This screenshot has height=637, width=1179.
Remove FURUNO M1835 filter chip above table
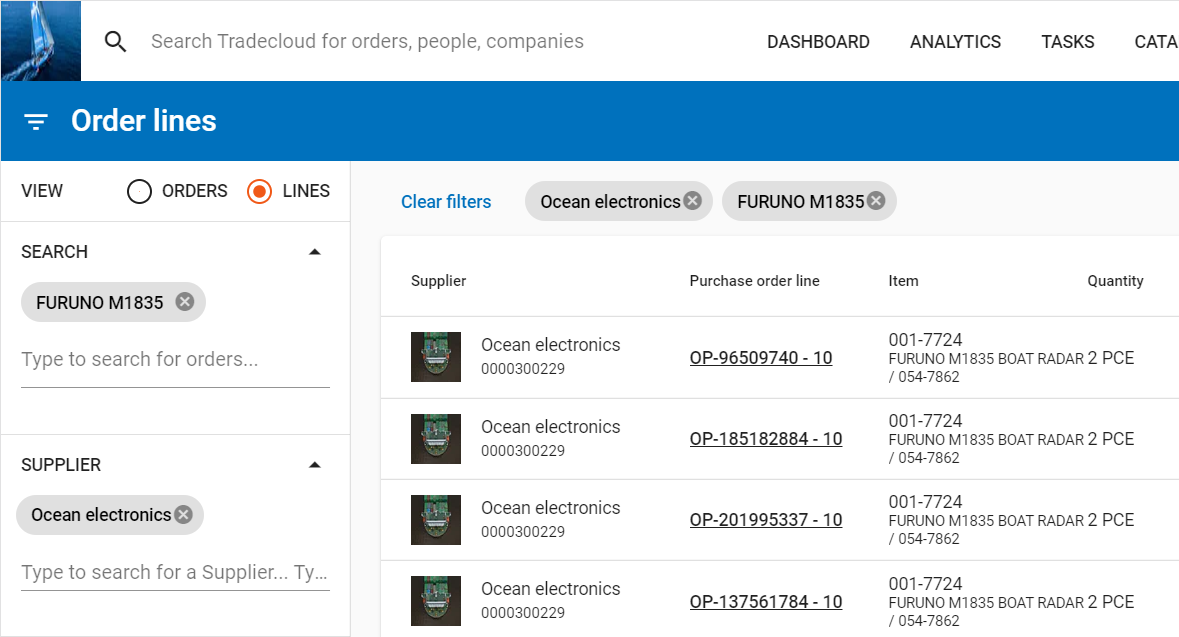point(876,201)
